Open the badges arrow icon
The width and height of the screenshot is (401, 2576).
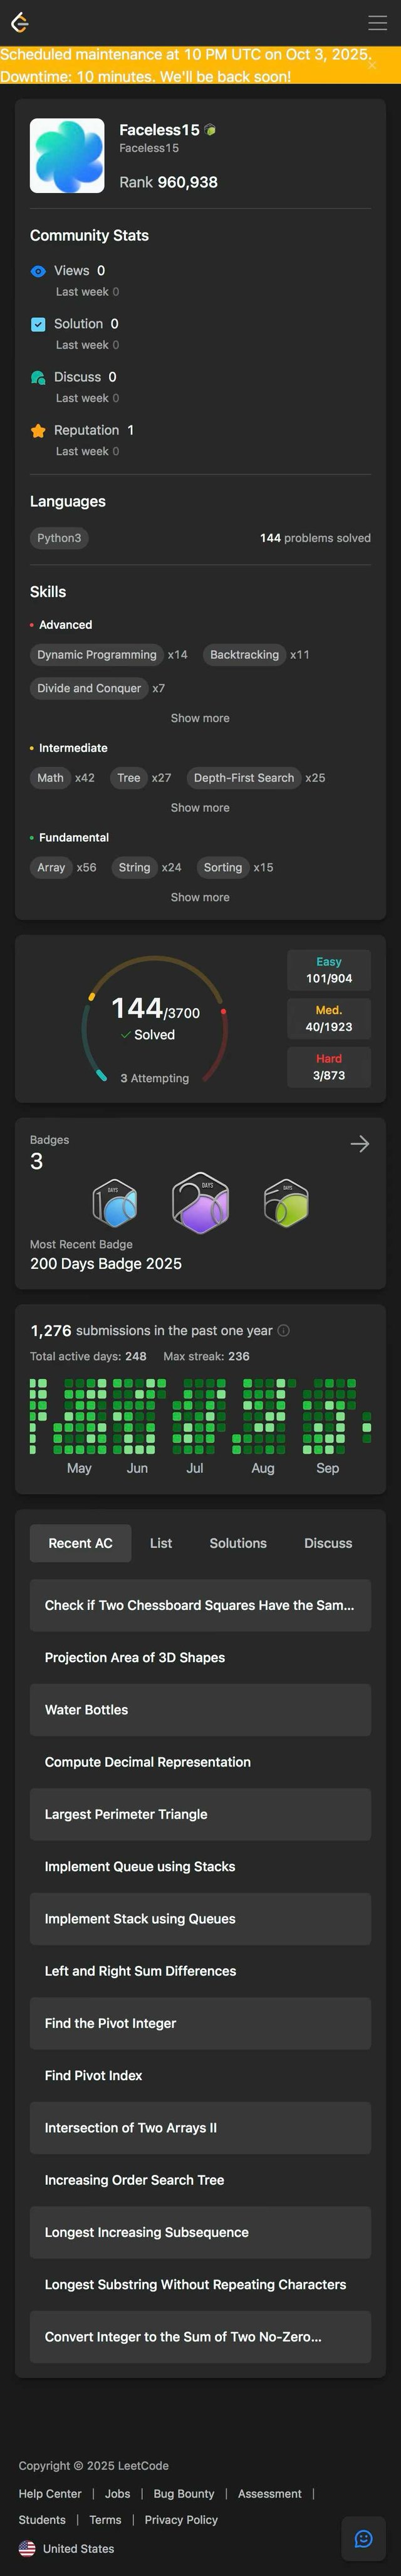tap(360, 1143)
